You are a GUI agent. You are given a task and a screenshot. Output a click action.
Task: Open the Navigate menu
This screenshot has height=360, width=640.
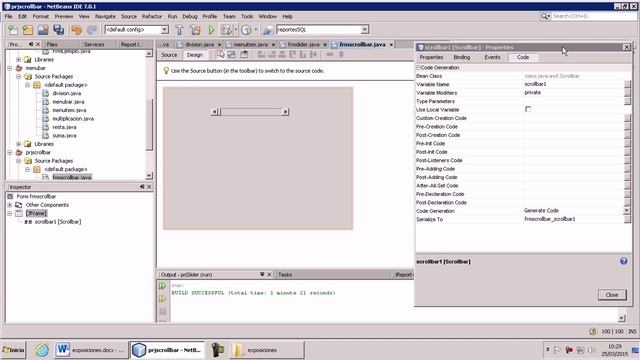tap(105, 16)
